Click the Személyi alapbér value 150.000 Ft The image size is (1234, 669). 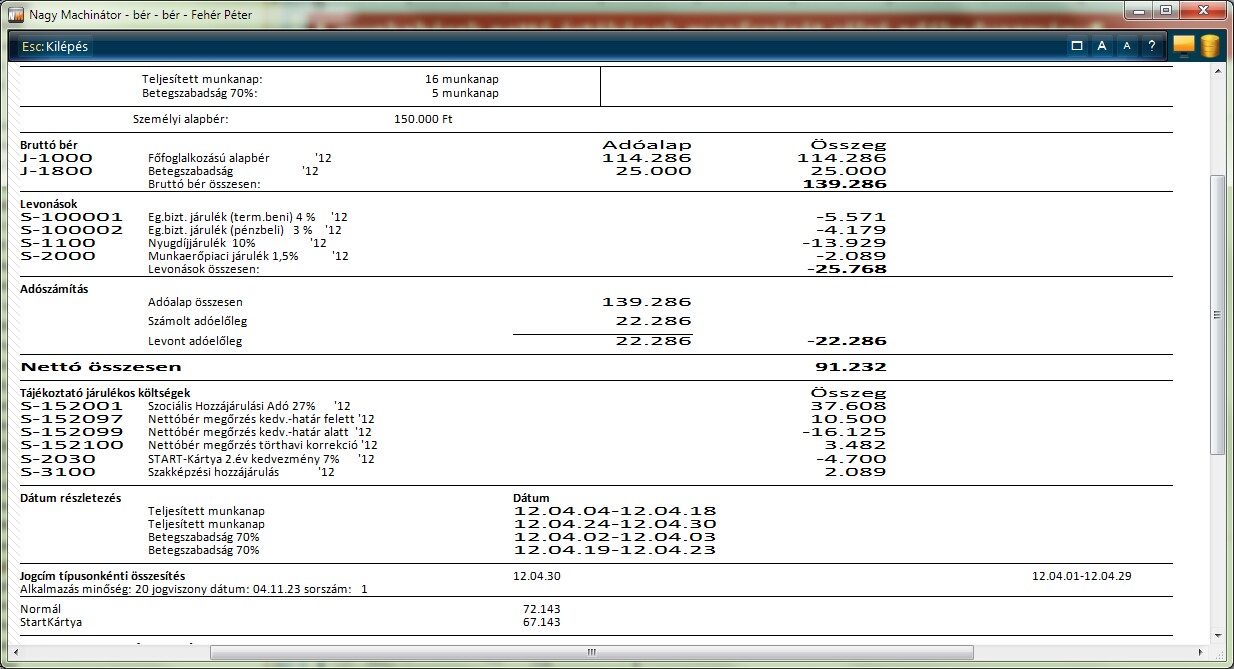425,119
